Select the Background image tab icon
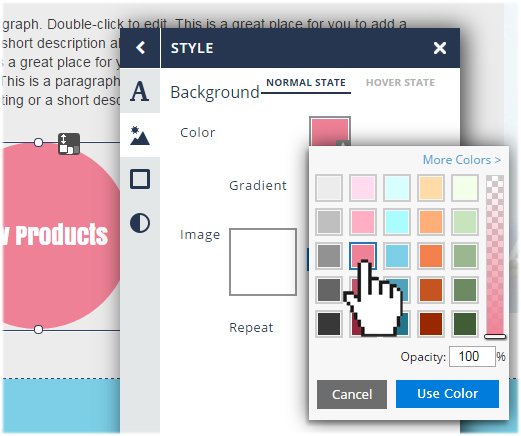The width and height of the screenshot is (521, 436). point(140,135)
